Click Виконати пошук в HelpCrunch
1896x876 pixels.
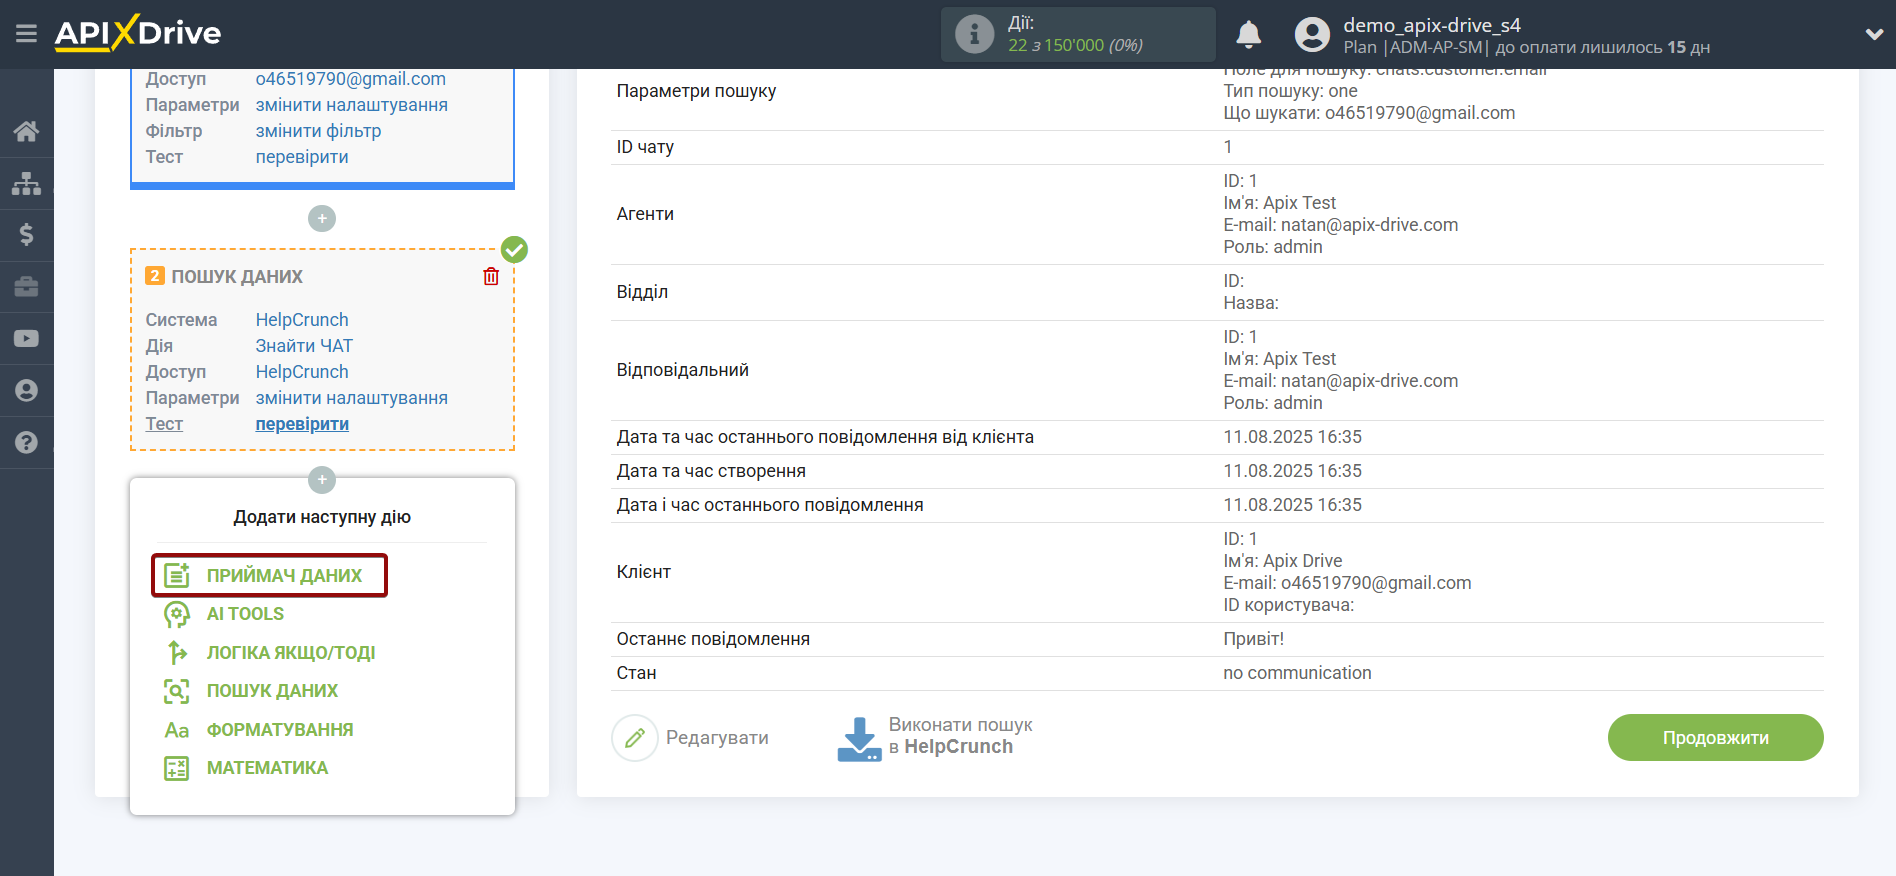934,736
